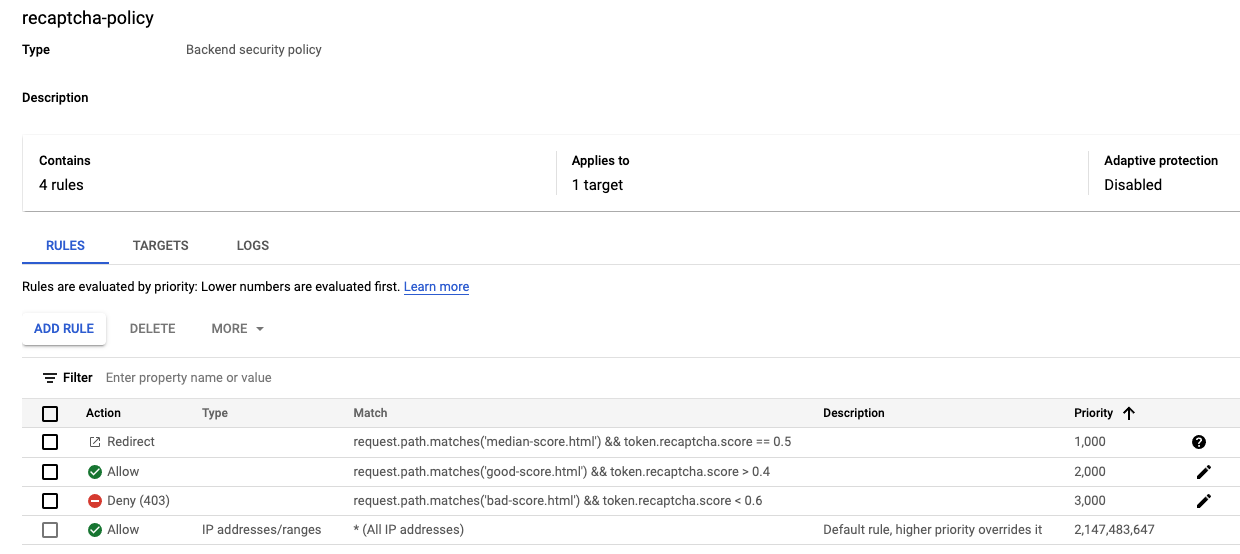This screenshot has height=554, width=1240.
Task: Sort by Priority ascending arrow
Action: pyautogui.click(x=1129, y=413)
